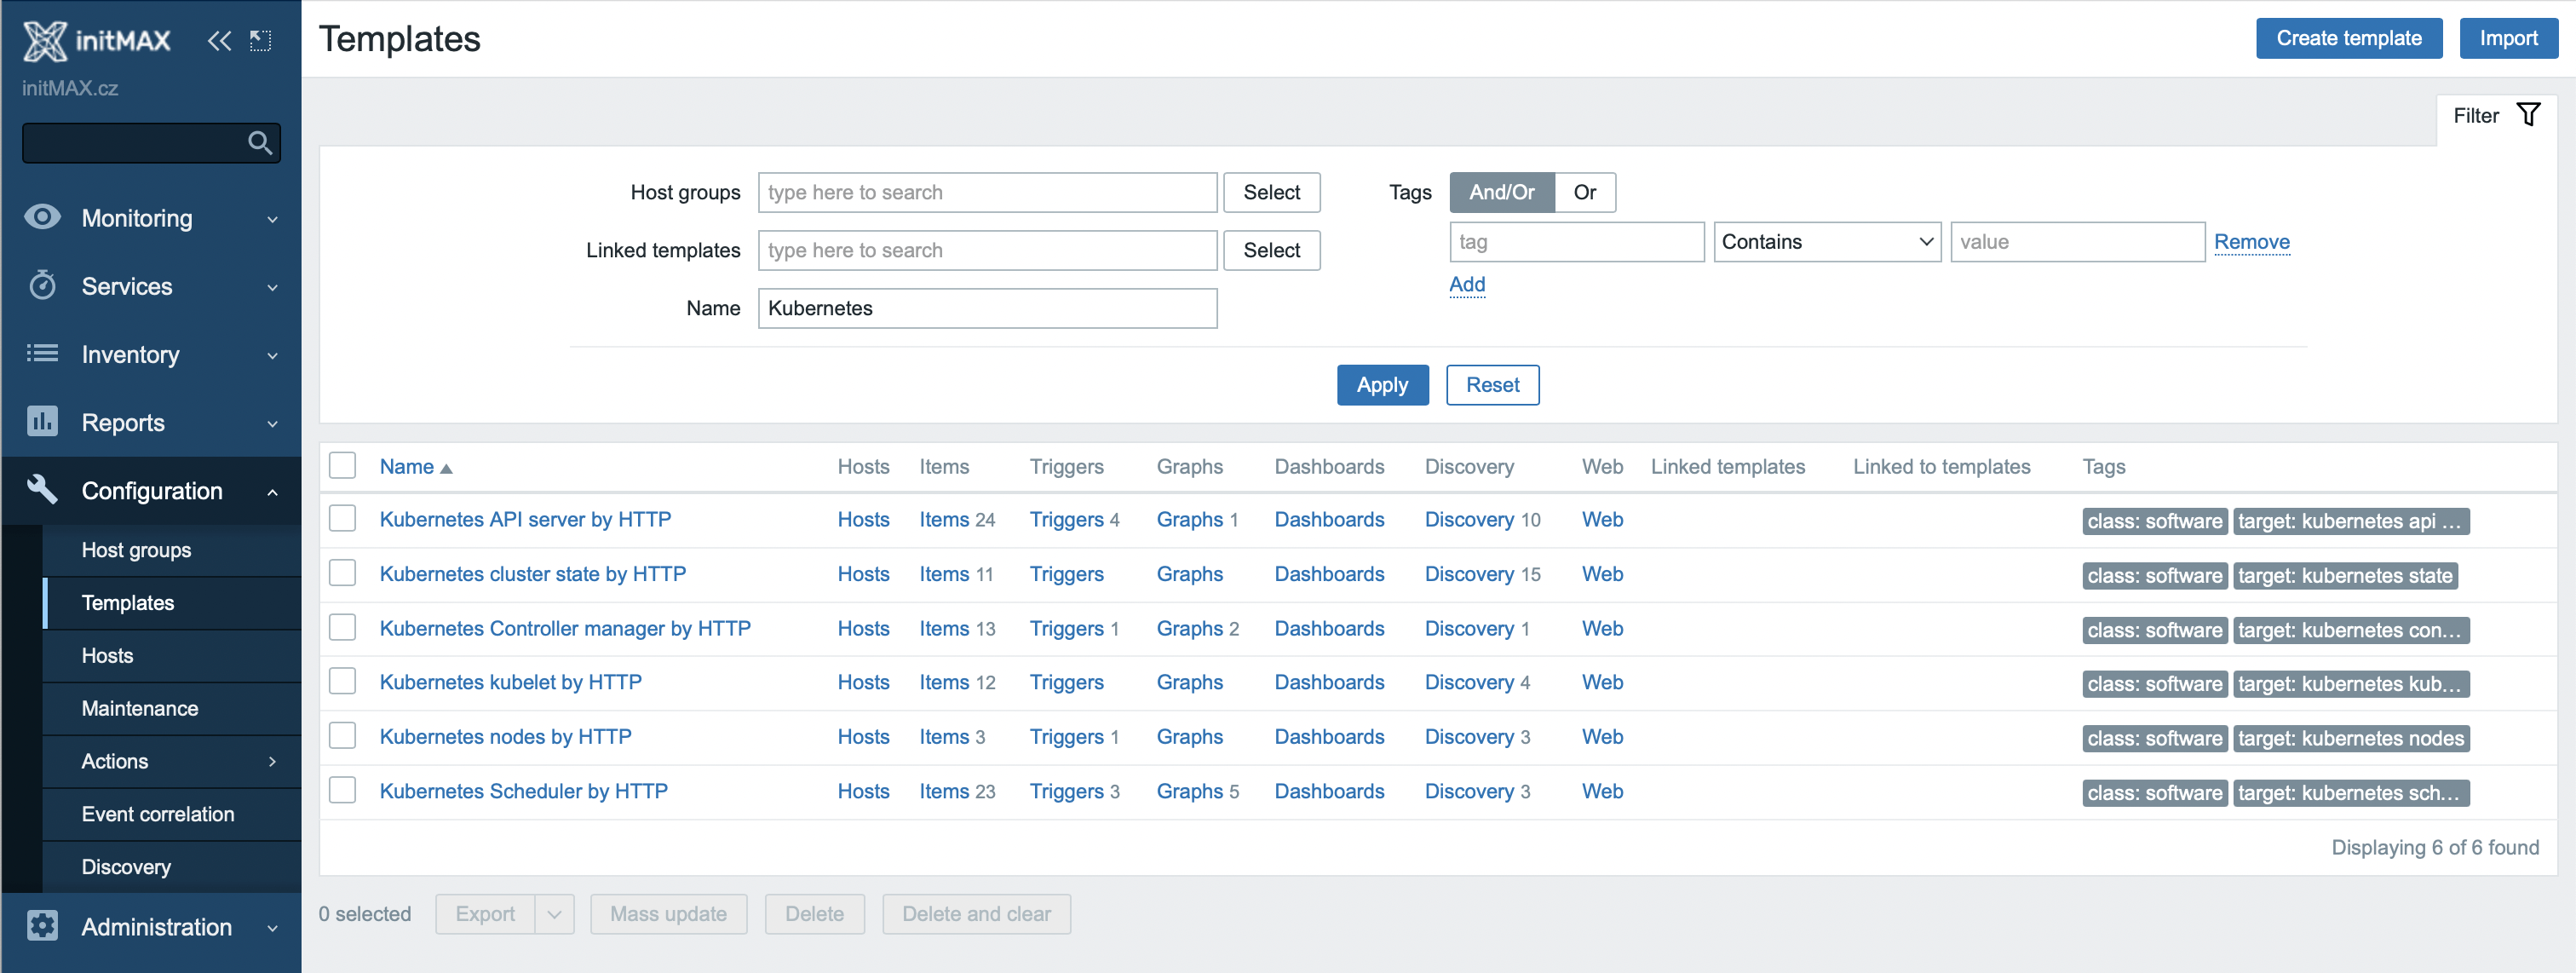The image size is (2576, 973).
Task: Open Hosts in Configuration menu
Action: [107, 656]
